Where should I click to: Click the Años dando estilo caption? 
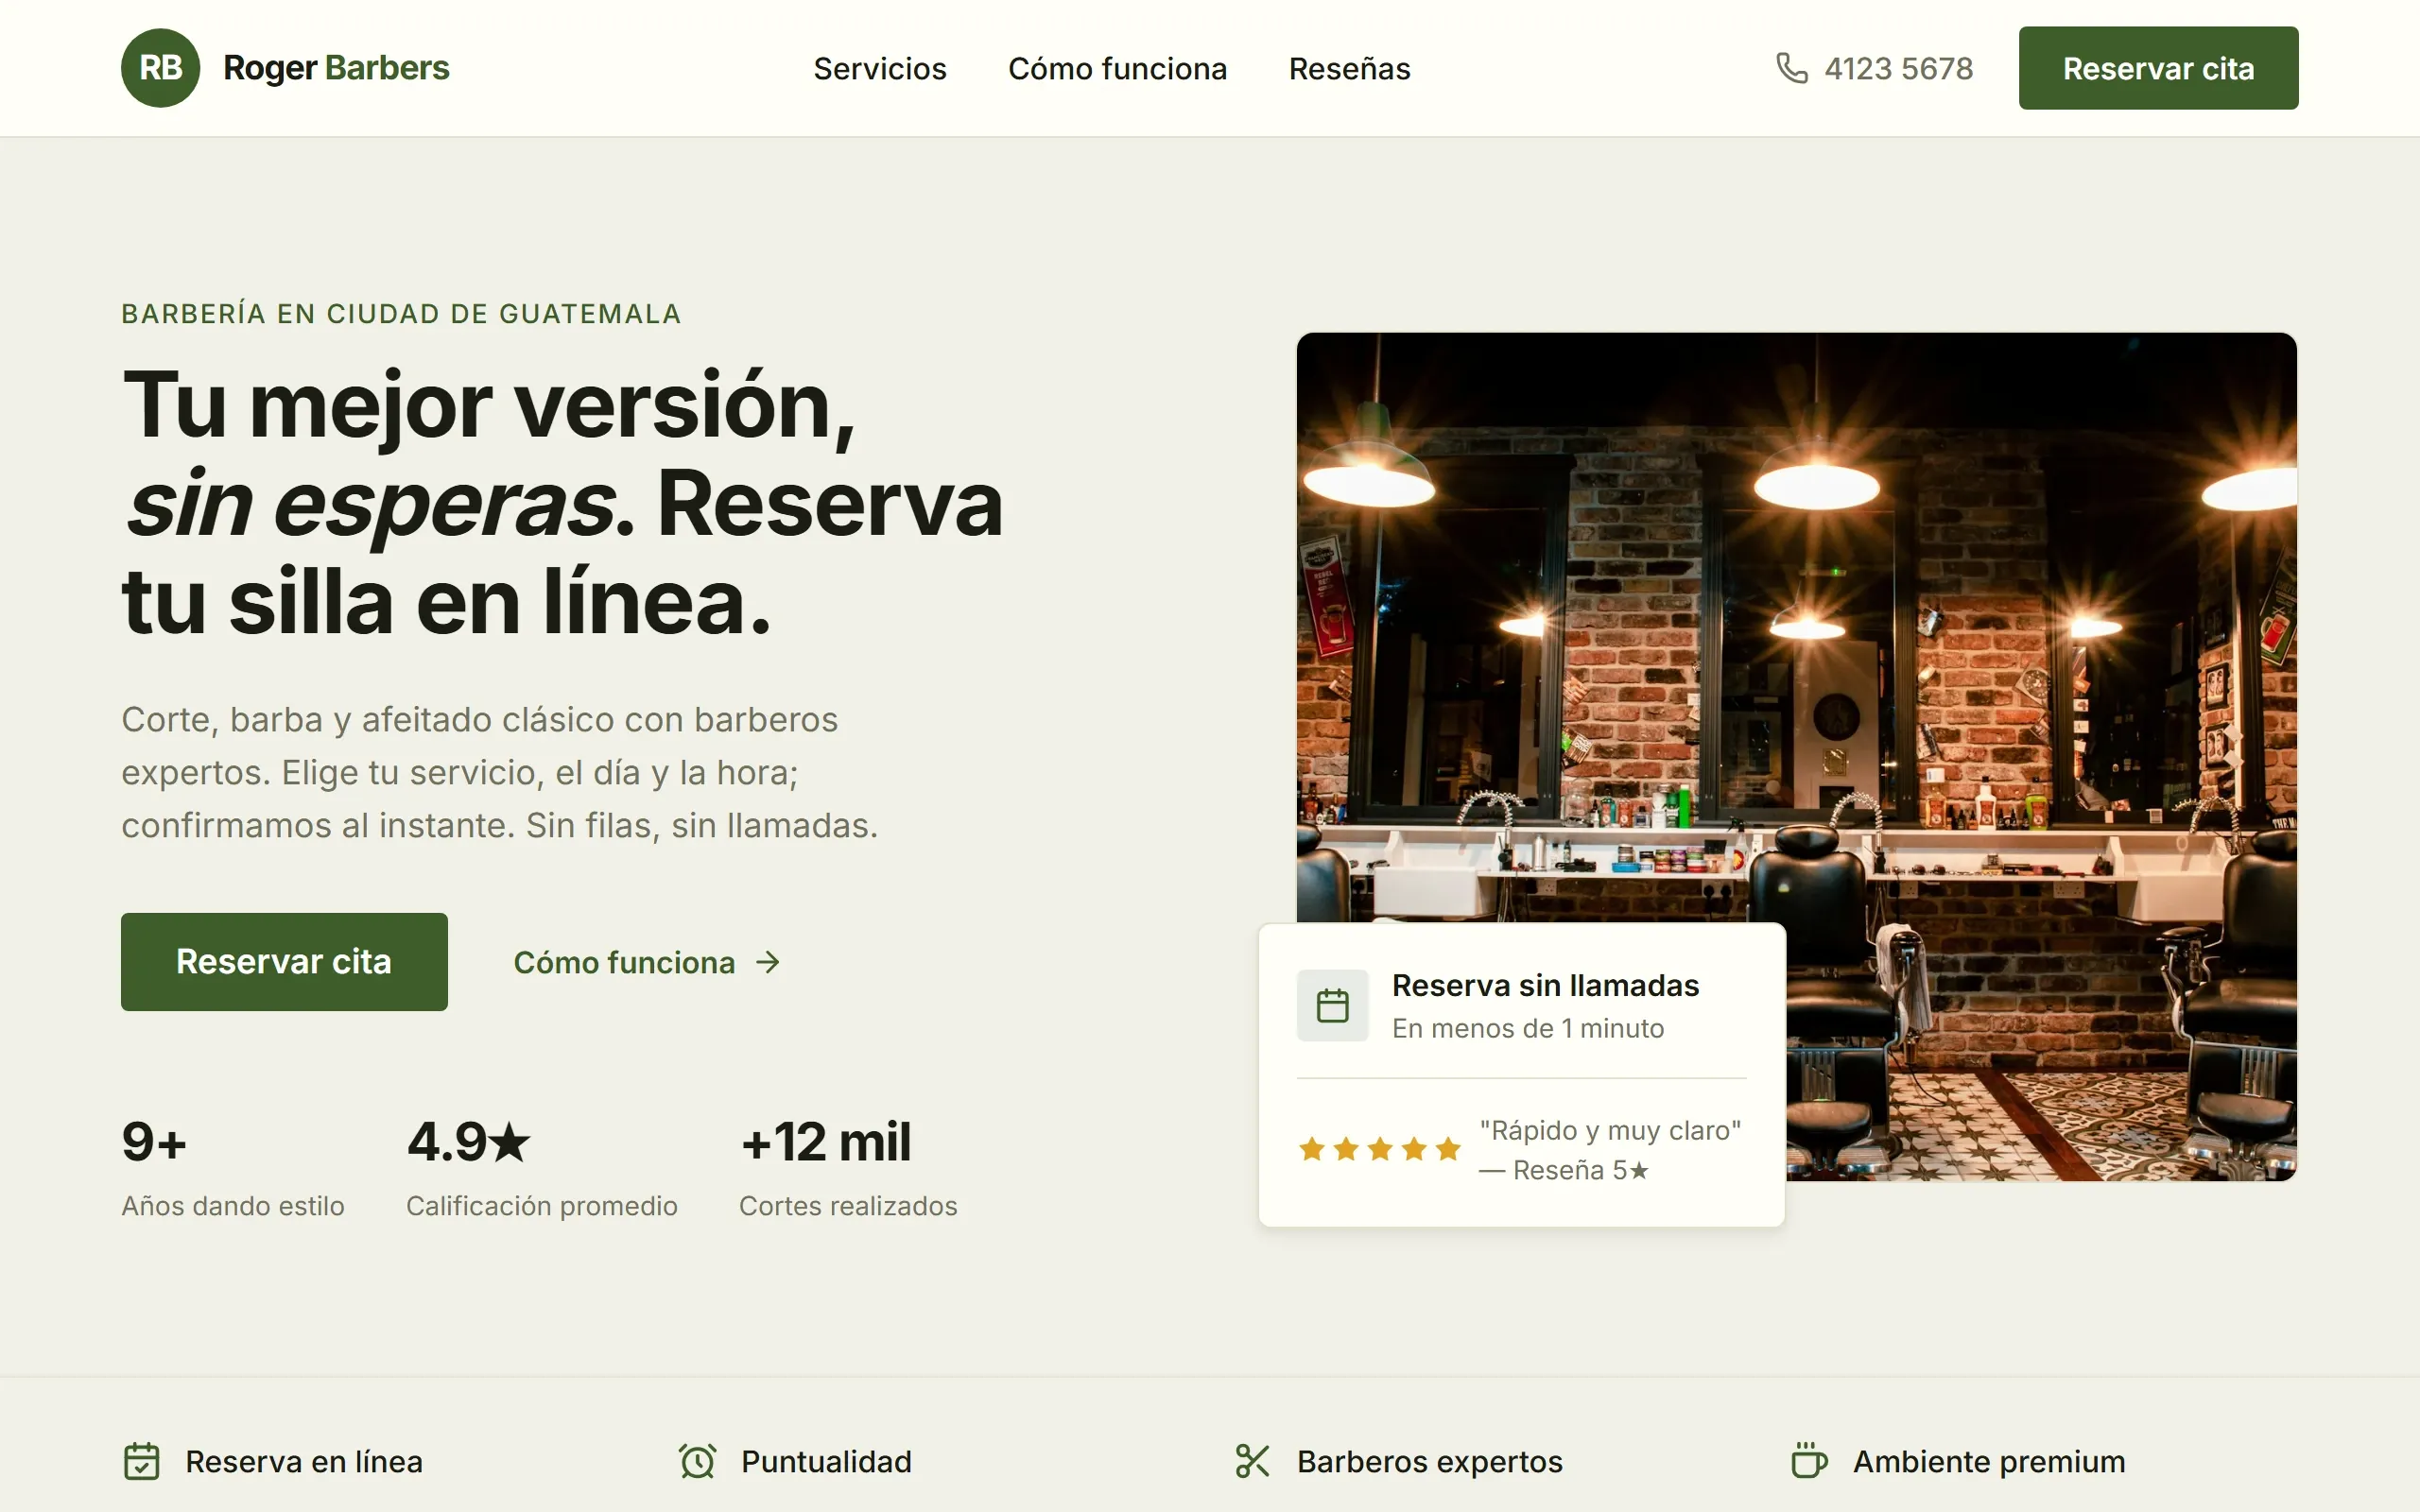pyautogui.click(x=233, y=1206)
